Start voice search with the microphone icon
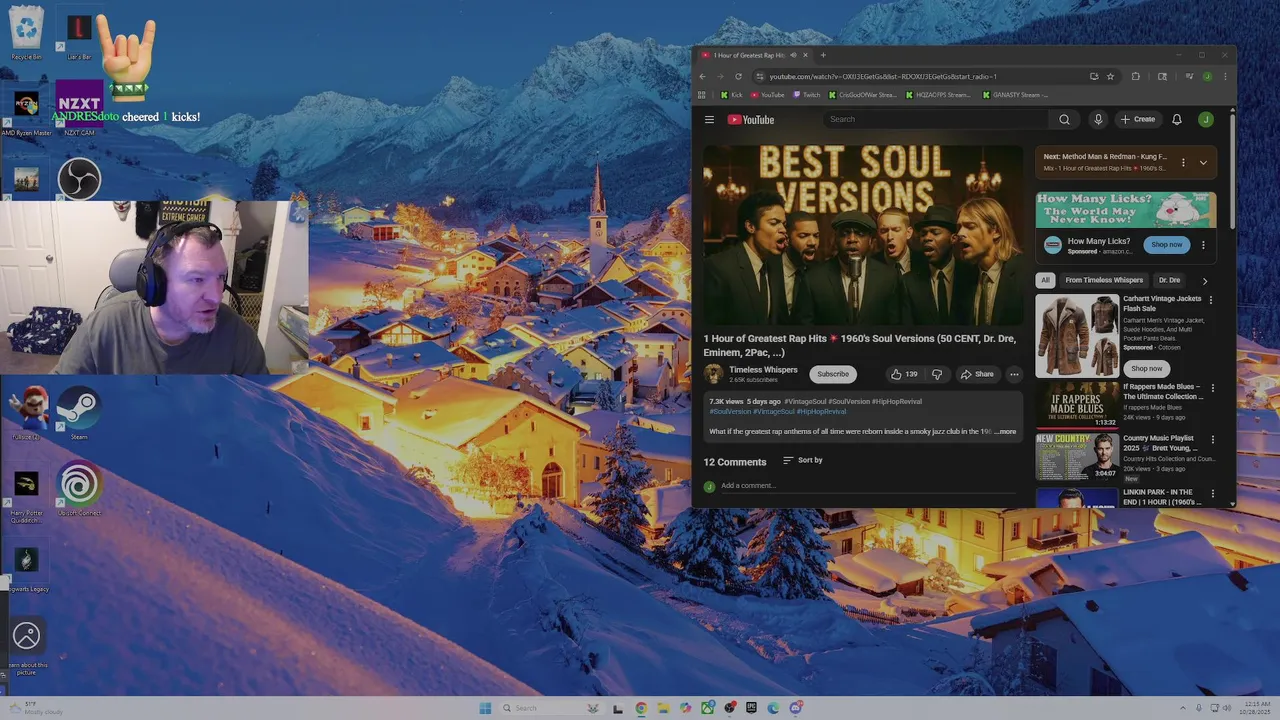Viewport: 1280px width, 720px height. point(1098,119)
